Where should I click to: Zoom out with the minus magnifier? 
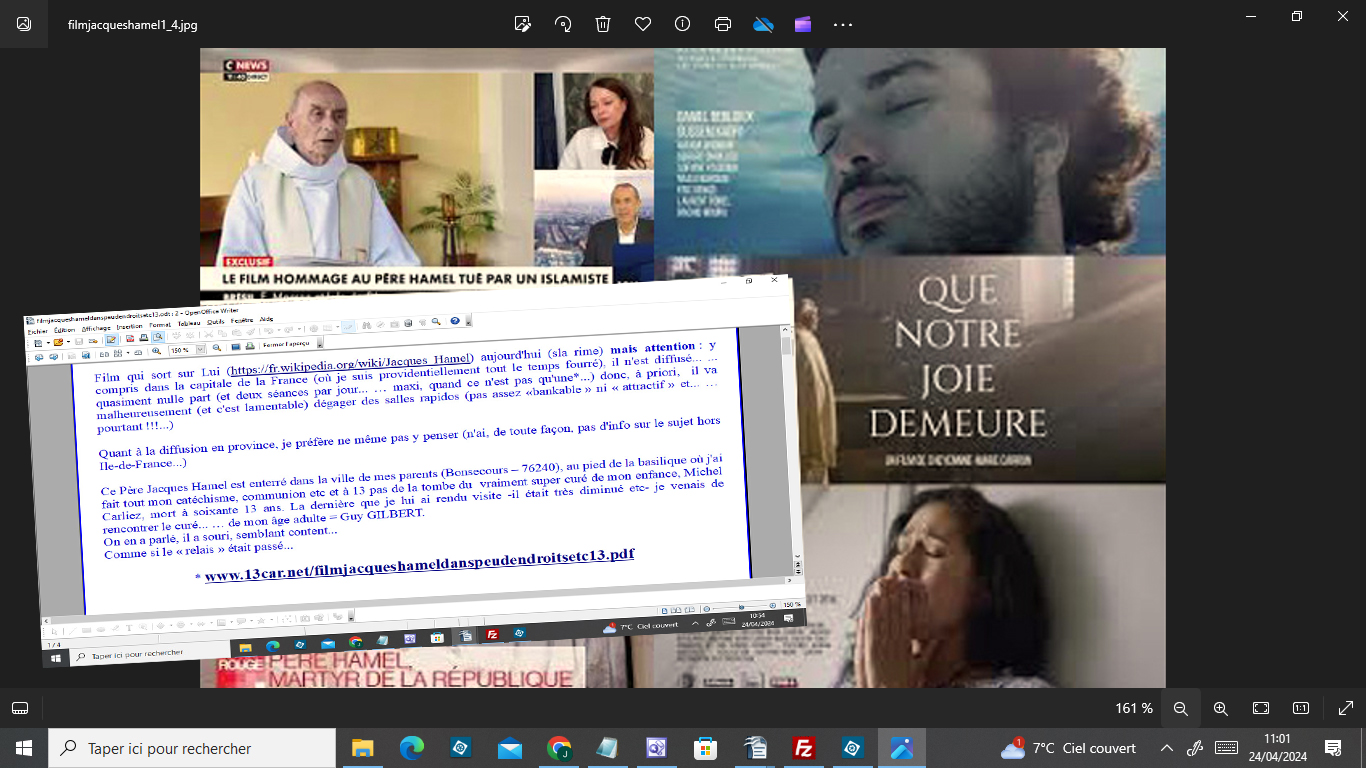pyautogui.click(x=1180, y=708)
